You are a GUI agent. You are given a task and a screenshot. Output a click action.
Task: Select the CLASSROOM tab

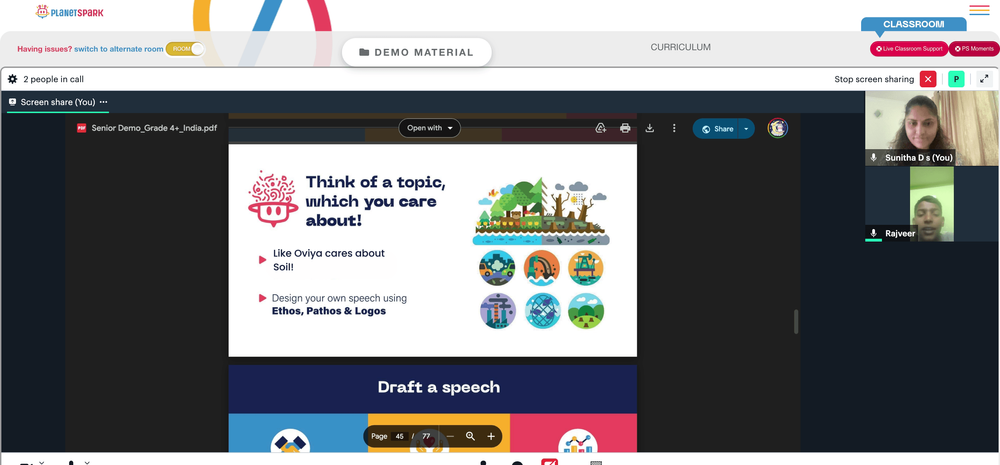(913, 24)
